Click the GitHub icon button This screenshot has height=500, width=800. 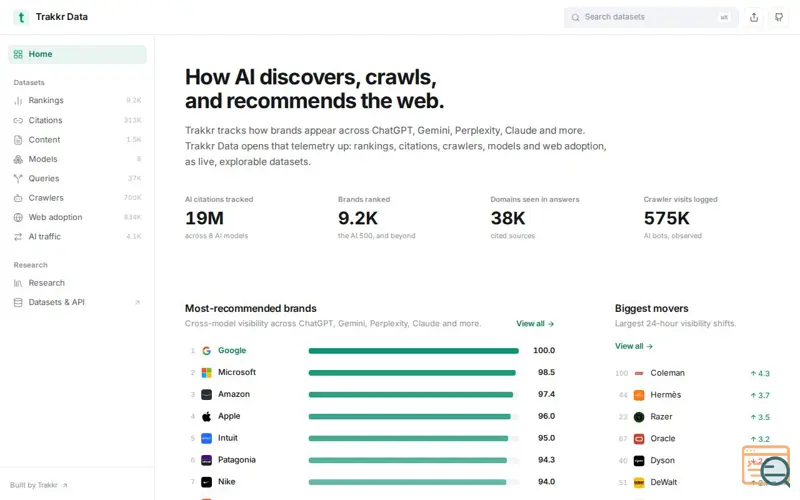coord(779,17)
